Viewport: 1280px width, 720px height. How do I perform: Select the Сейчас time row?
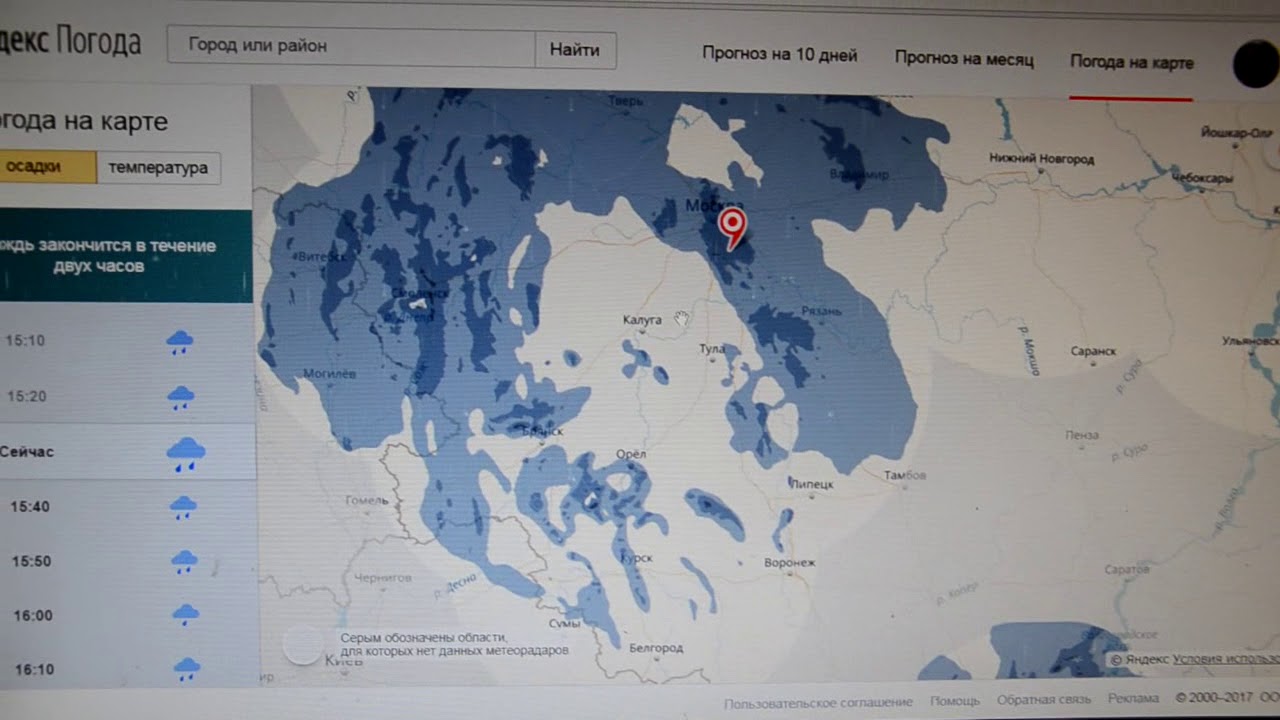127,452
